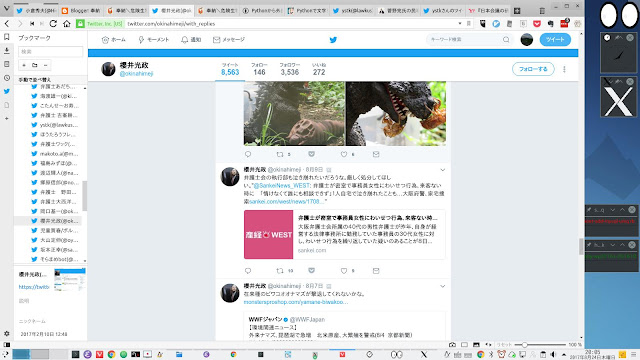Open the @okinahimeji profile handle link
The height and width of the screenshot is (360, 640).
[x=136, y=73]
